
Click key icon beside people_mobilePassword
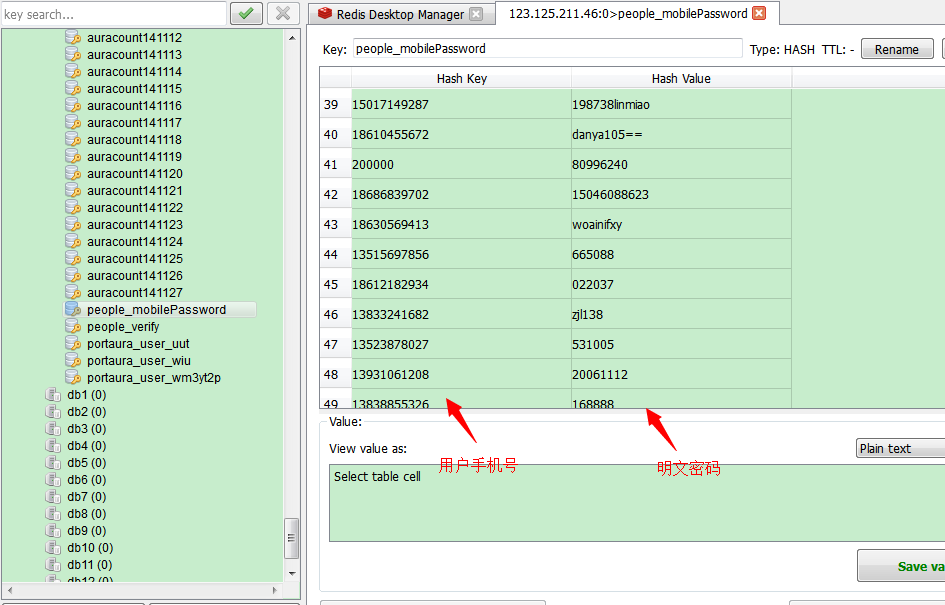point(73,309)
